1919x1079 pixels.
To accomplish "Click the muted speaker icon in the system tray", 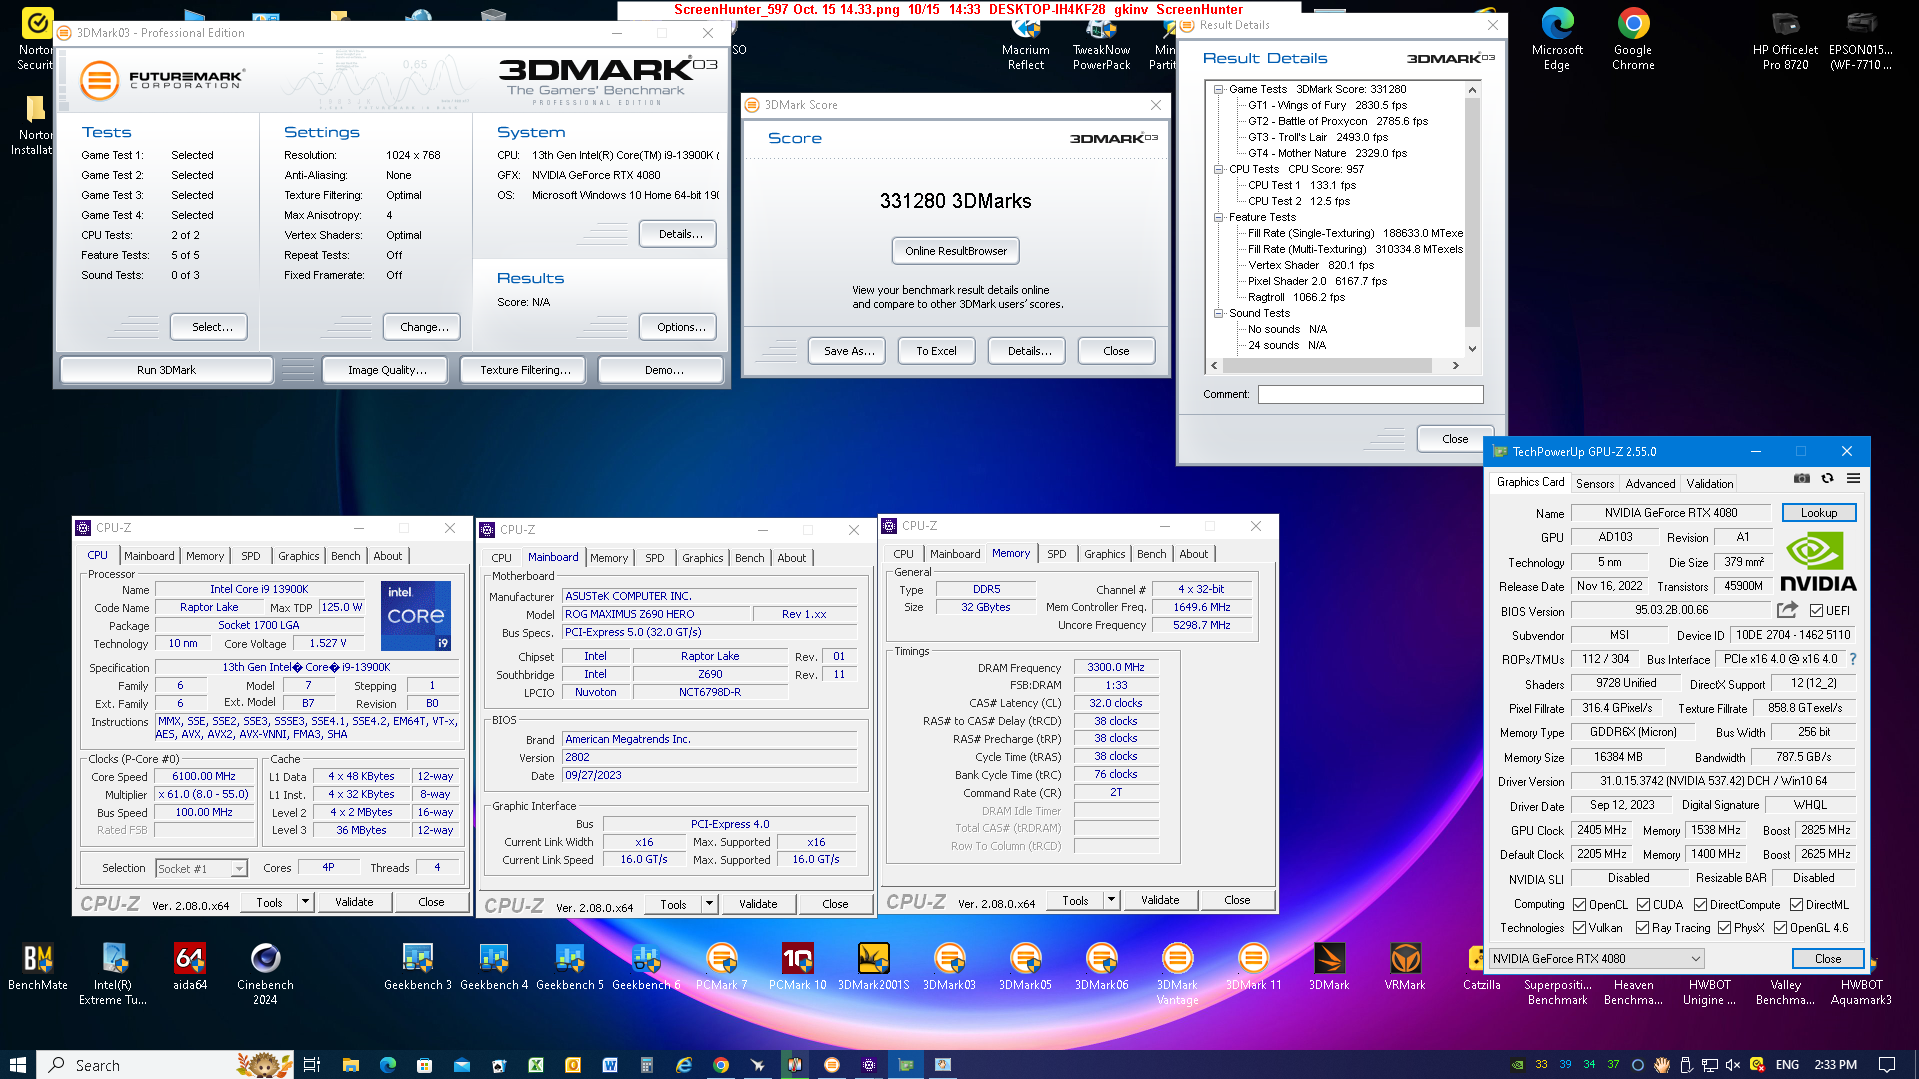I will tap(1733, 1065).
